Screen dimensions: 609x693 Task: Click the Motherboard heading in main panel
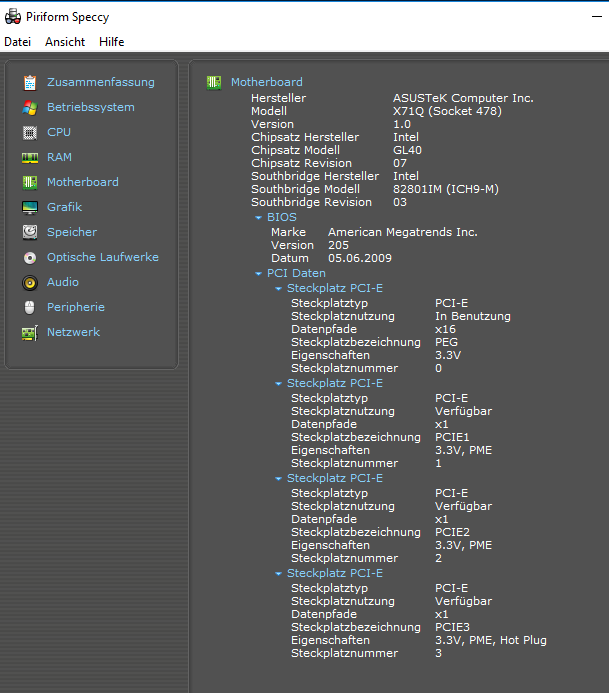click(266, 82)
